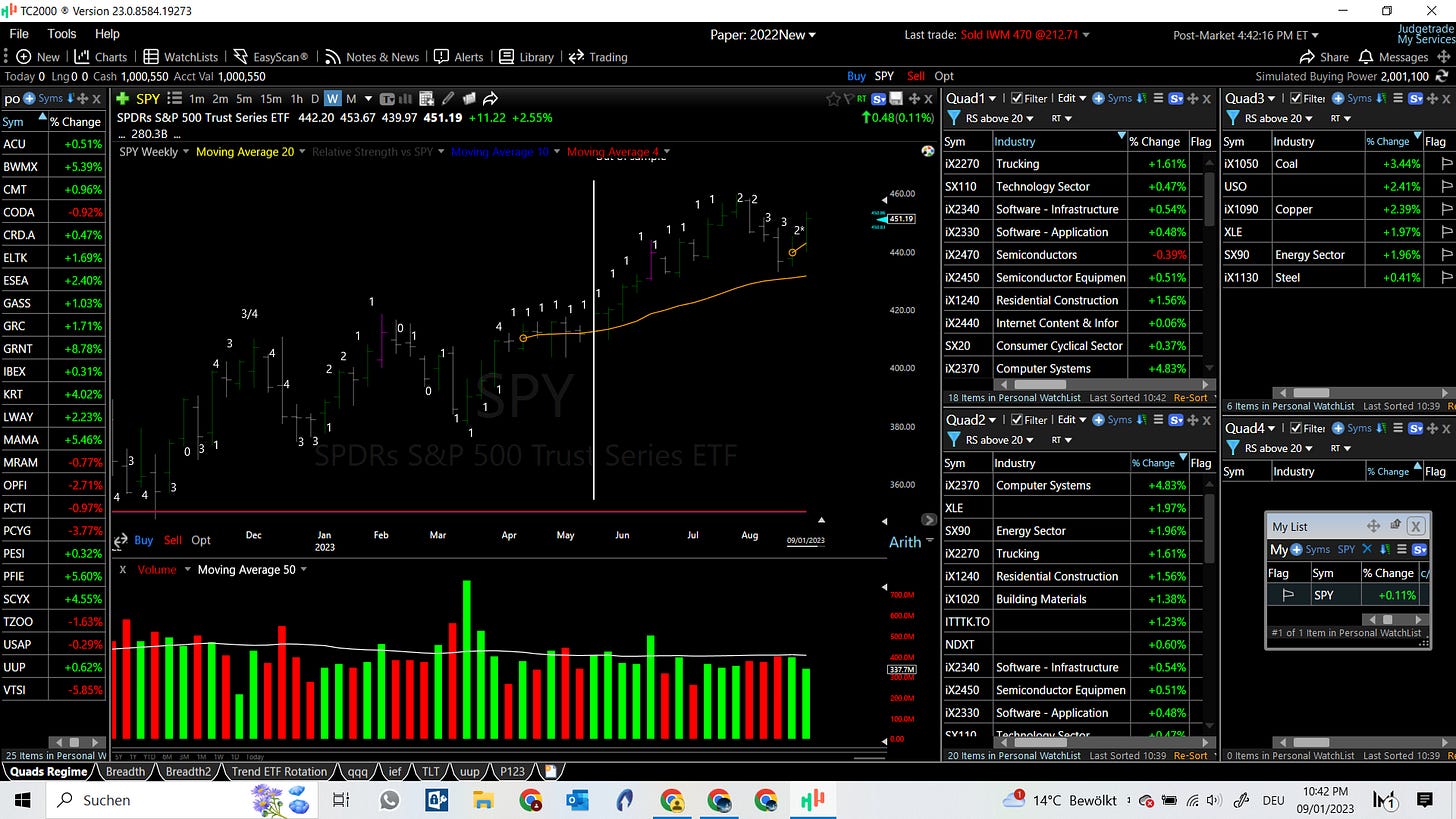1456x819 pixels.
Task: Click the Tr text tool icon in chart toolbar
Action: click(388, 98)
